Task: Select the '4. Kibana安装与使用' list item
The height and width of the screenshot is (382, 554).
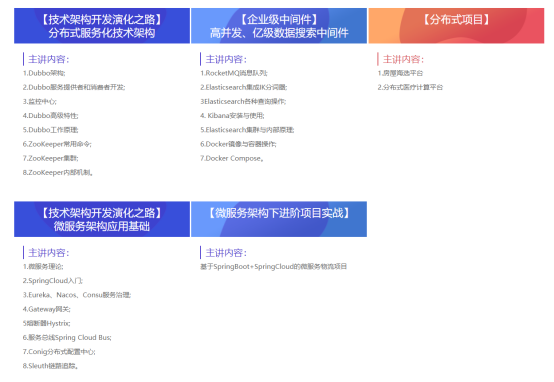Action: click(x=232, y=116)
